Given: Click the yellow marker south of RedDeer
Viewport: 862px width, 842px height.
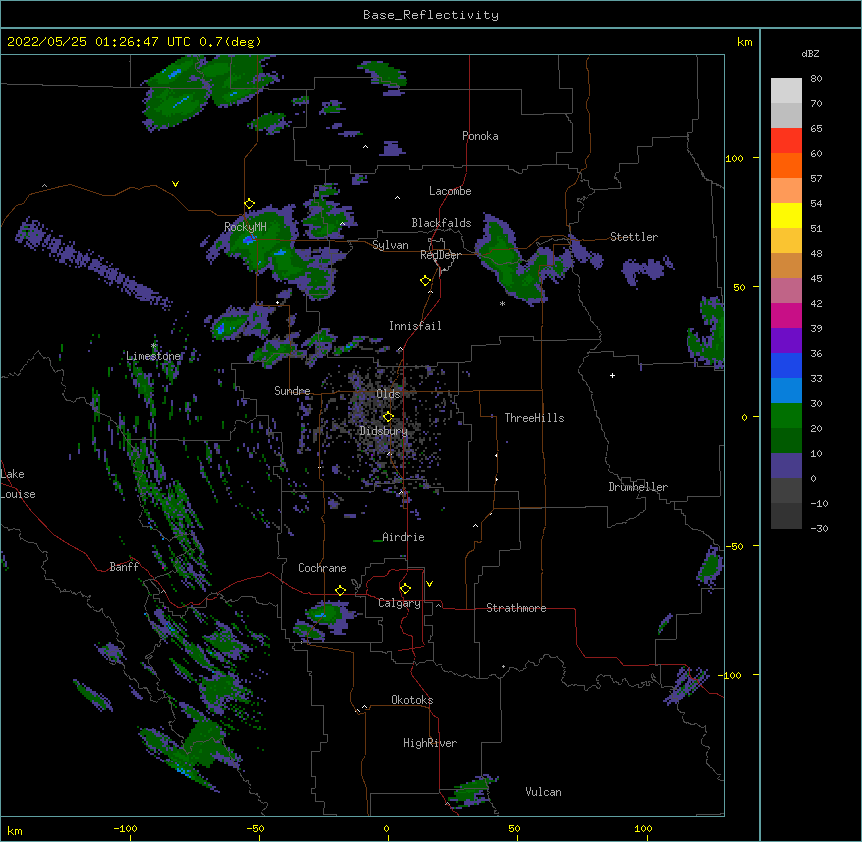Looking at the screenshot, I should (425, 281).
